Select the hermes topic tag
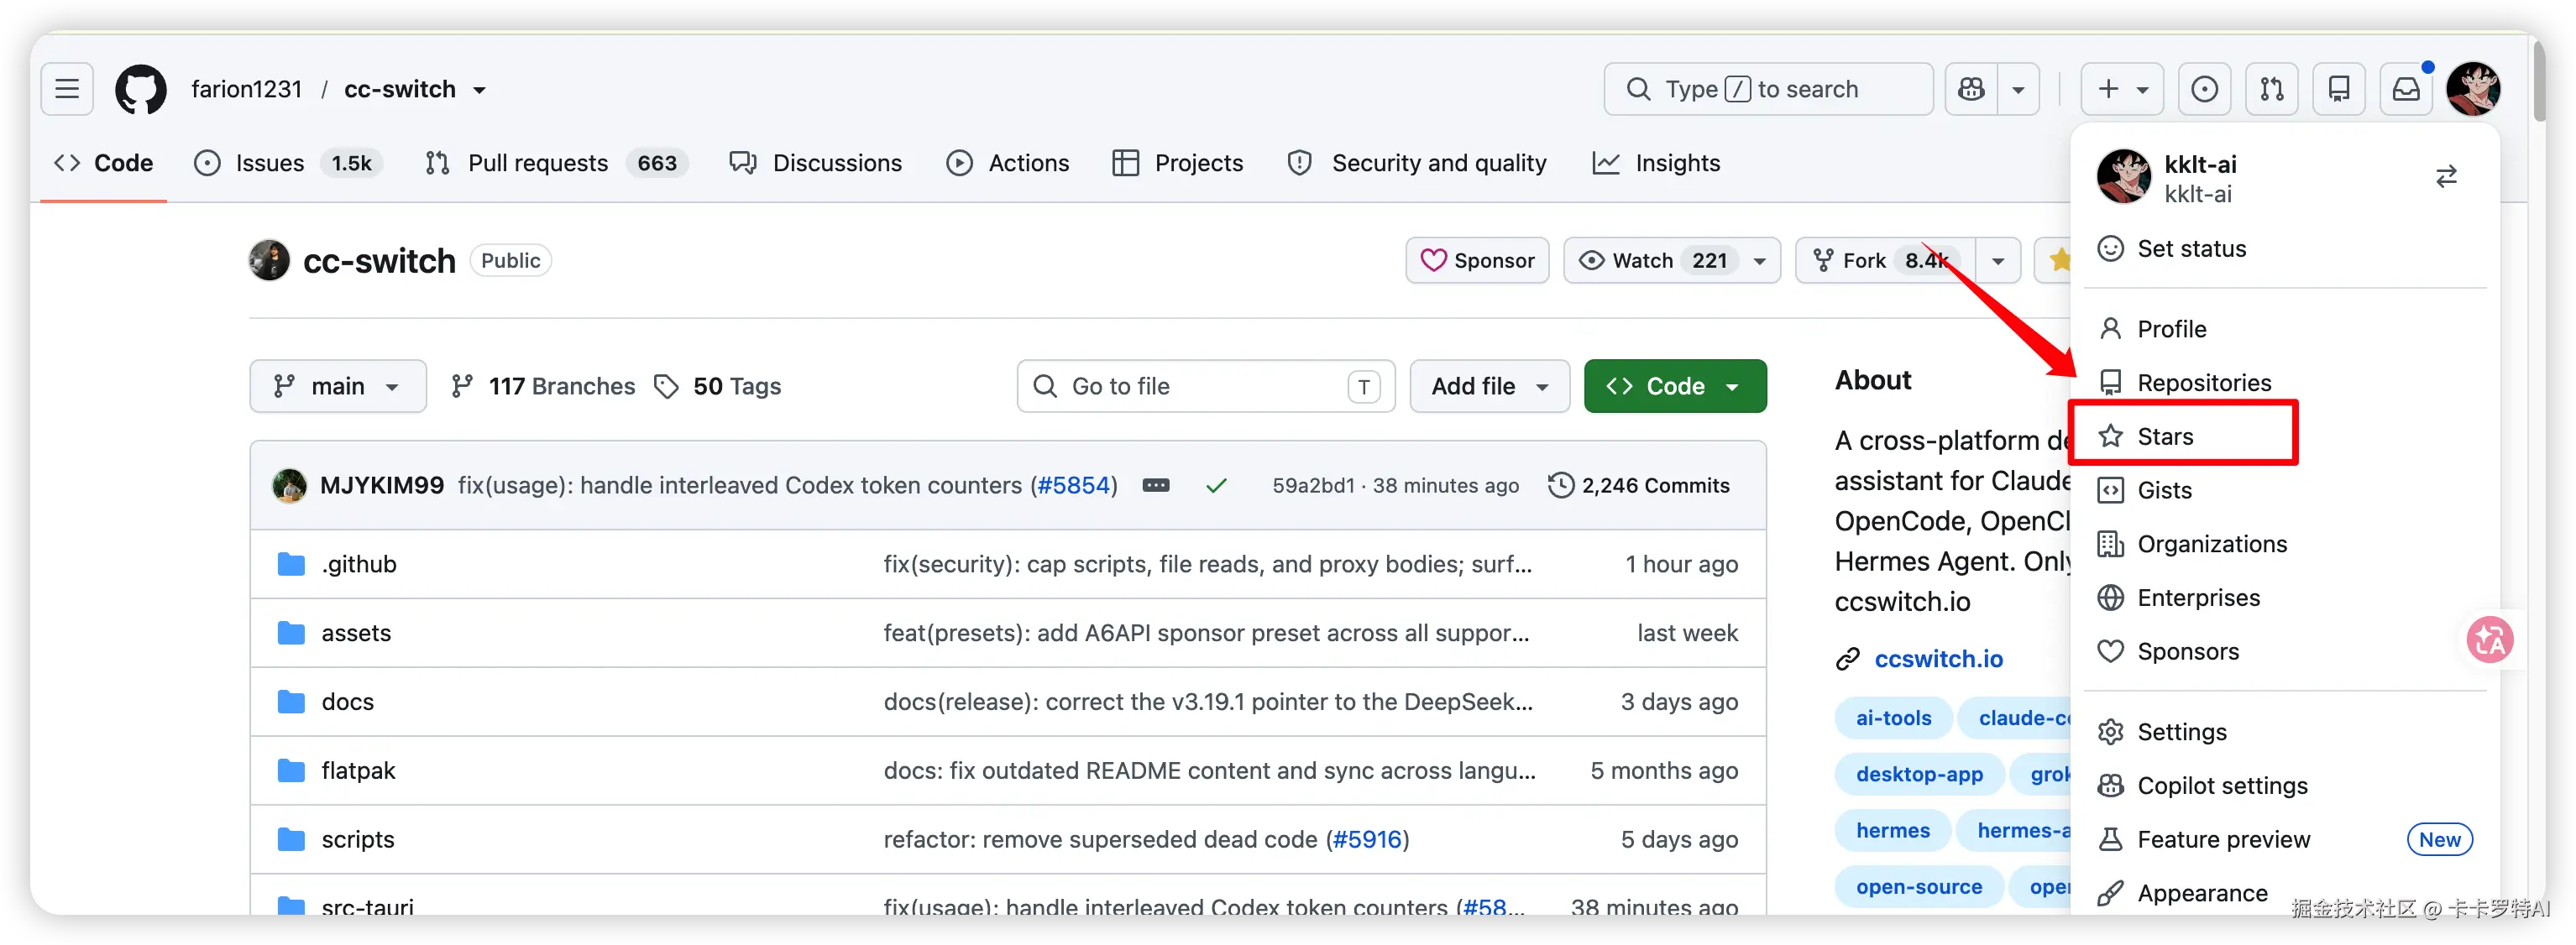2576x945 pixels. (1893, 831)
